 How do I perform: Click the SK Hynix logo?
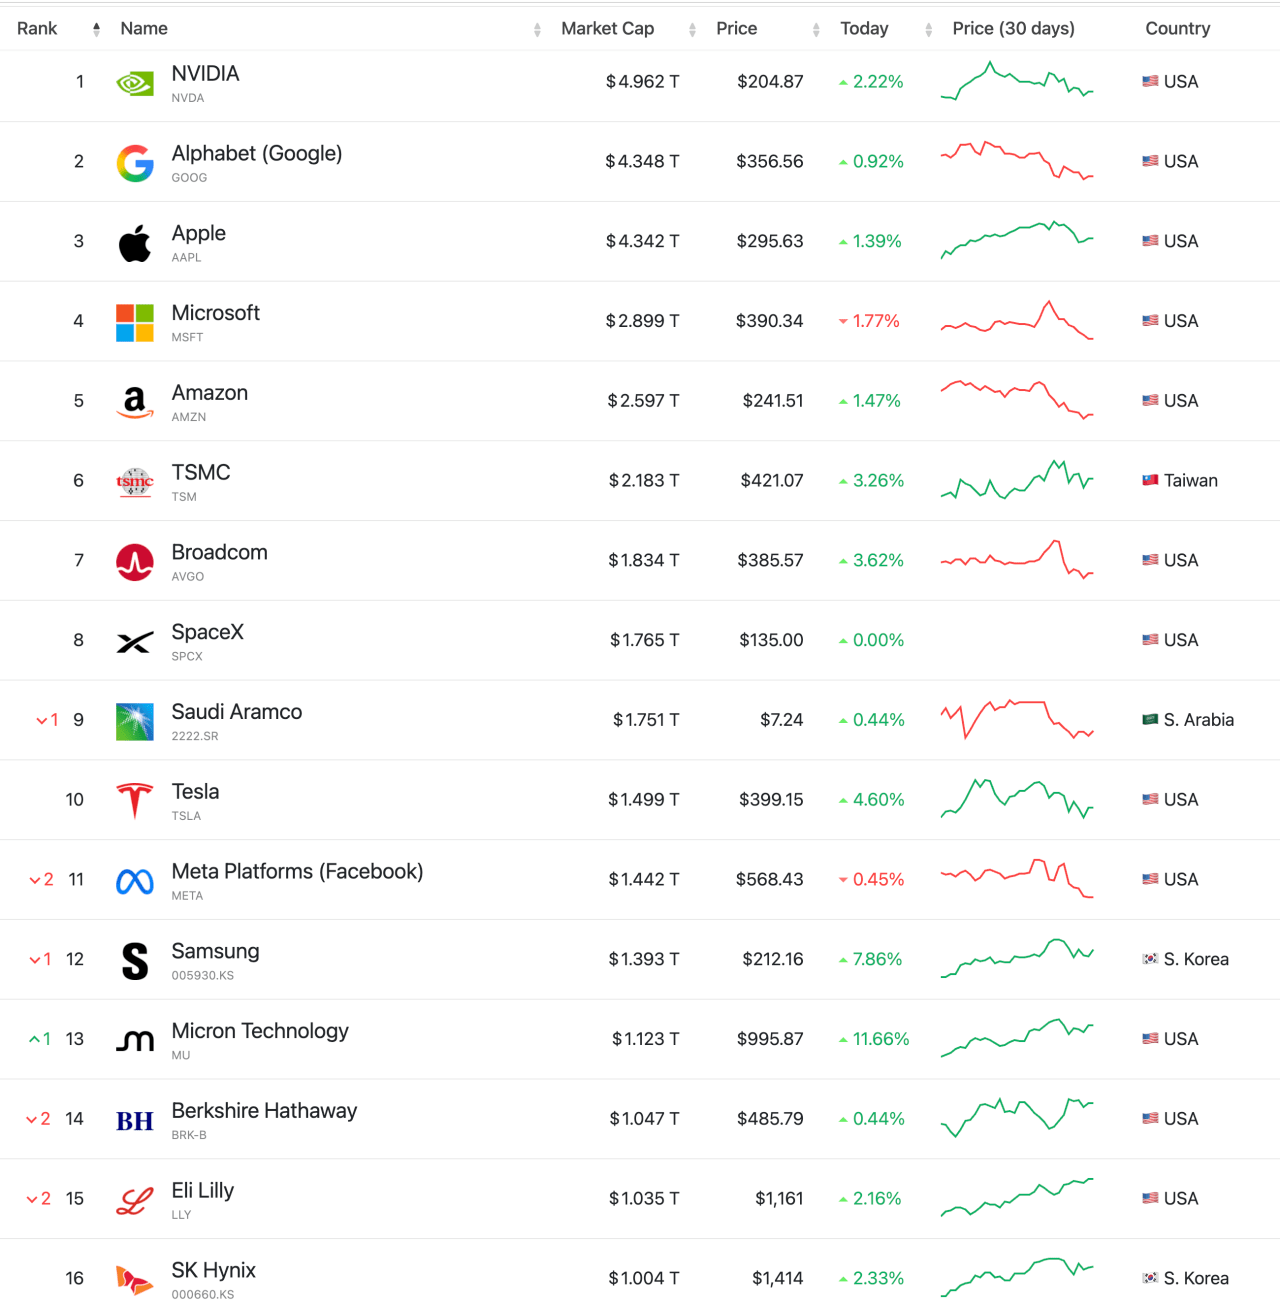[x=135, y=1280]
